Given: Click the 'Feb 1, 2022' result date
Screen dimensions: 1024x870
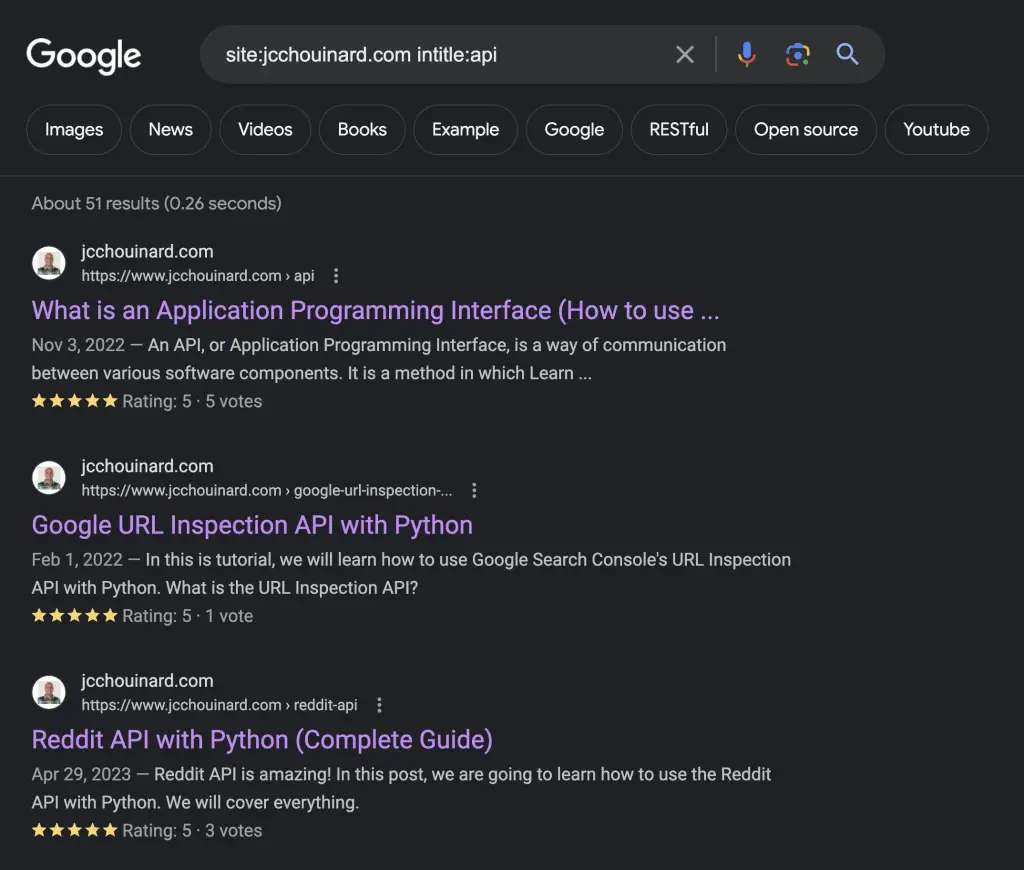Looking at the screenshot, I should click(x=77, y=560).
